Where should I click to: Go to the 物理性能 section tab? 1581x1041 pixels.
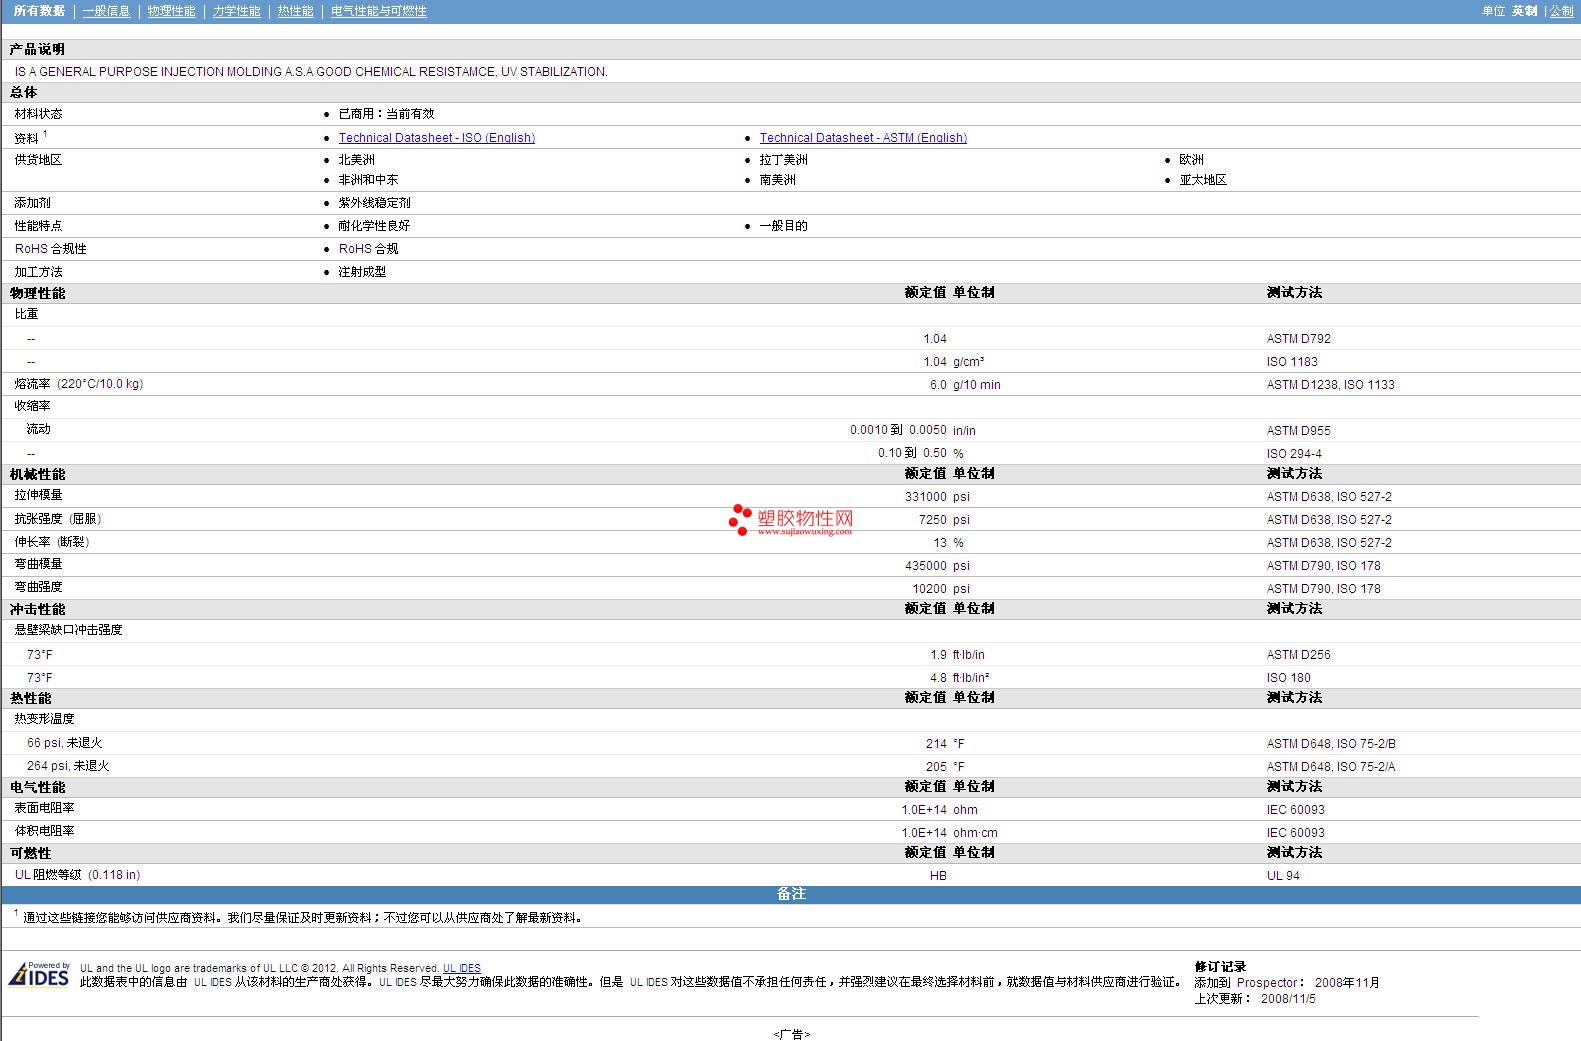click(x=171, y=11)
